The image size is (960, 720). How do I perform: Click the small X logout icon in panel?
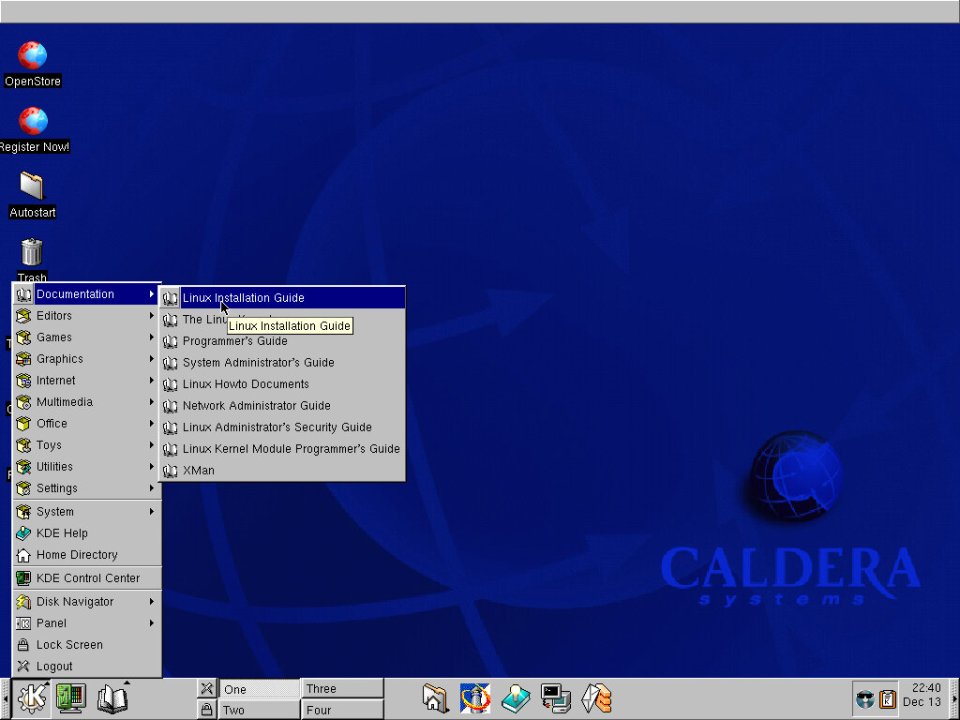click(x=206, y=688)
